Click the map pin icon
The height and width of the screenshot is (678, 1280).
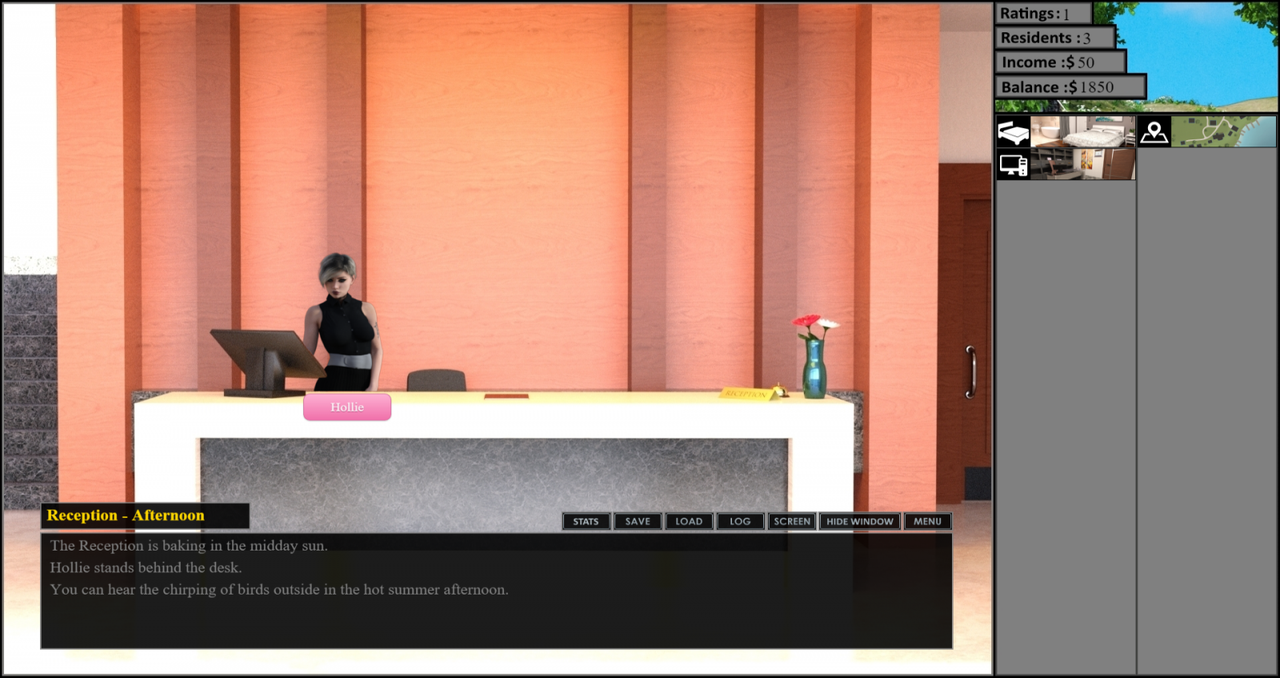pyautogui.click(x=1154, y=132)
